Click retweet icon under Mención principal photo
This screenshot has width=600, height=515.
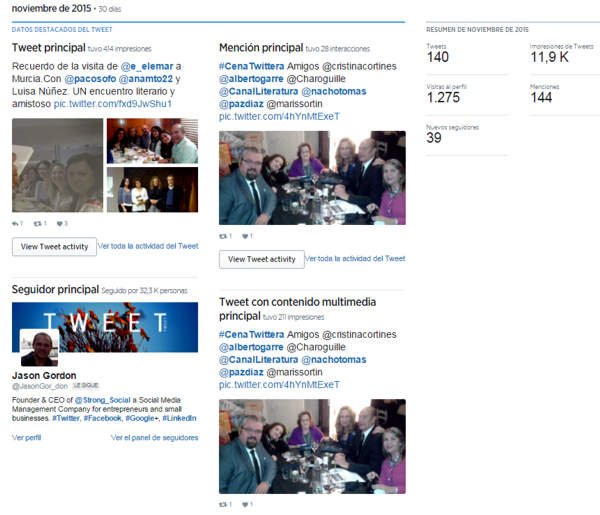[223, 236]
